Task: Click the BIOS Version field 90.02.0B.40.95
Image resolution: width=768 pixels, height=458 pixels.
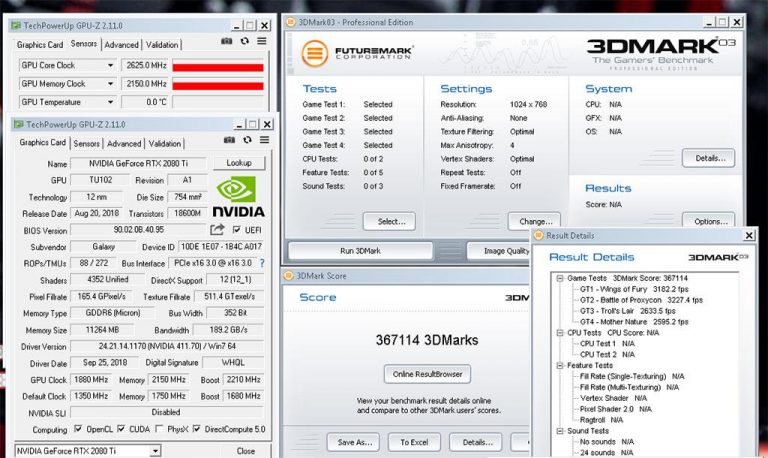Action: pyautogui.click(x=139, y=230)
